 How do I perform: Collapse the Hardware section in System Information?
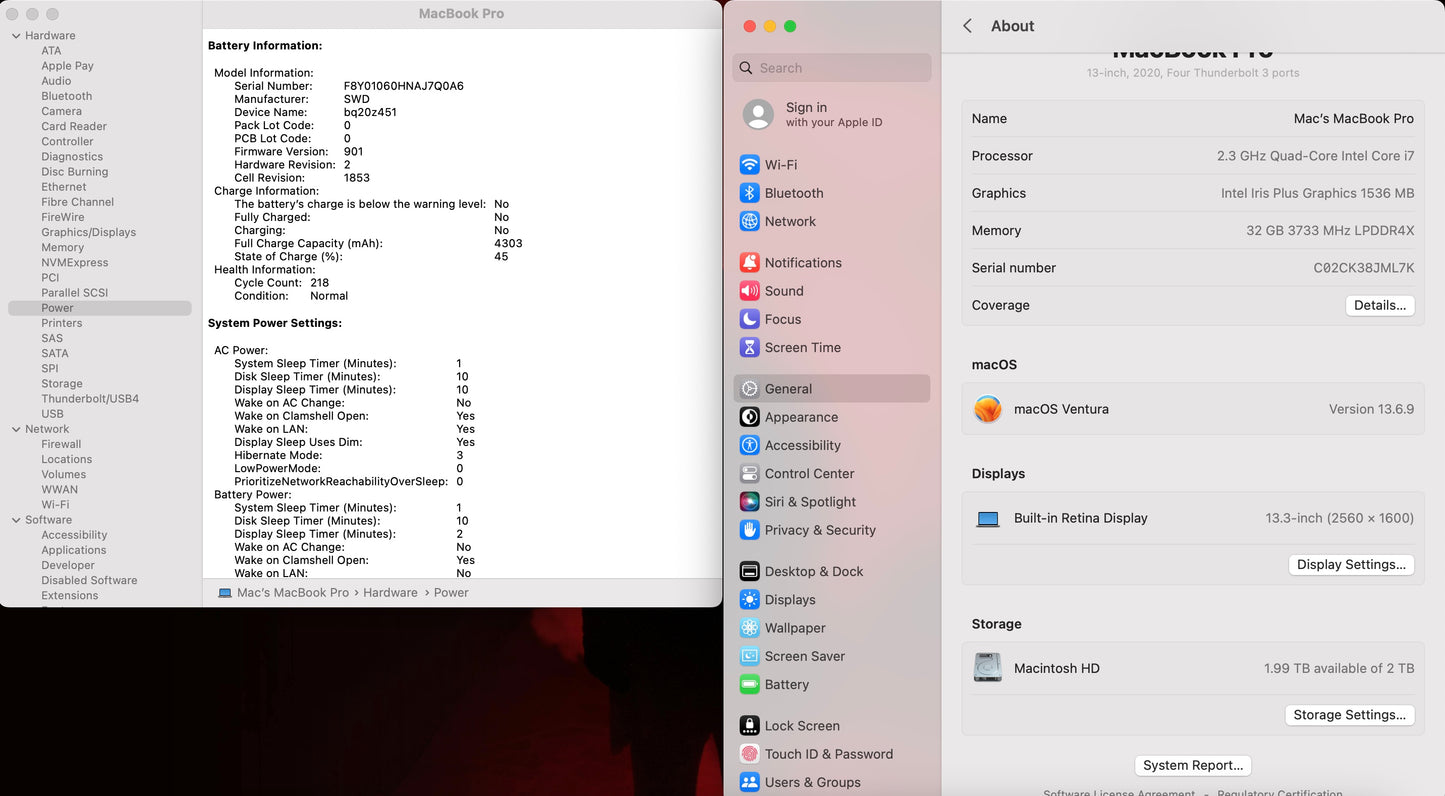[x=16, y=35]
